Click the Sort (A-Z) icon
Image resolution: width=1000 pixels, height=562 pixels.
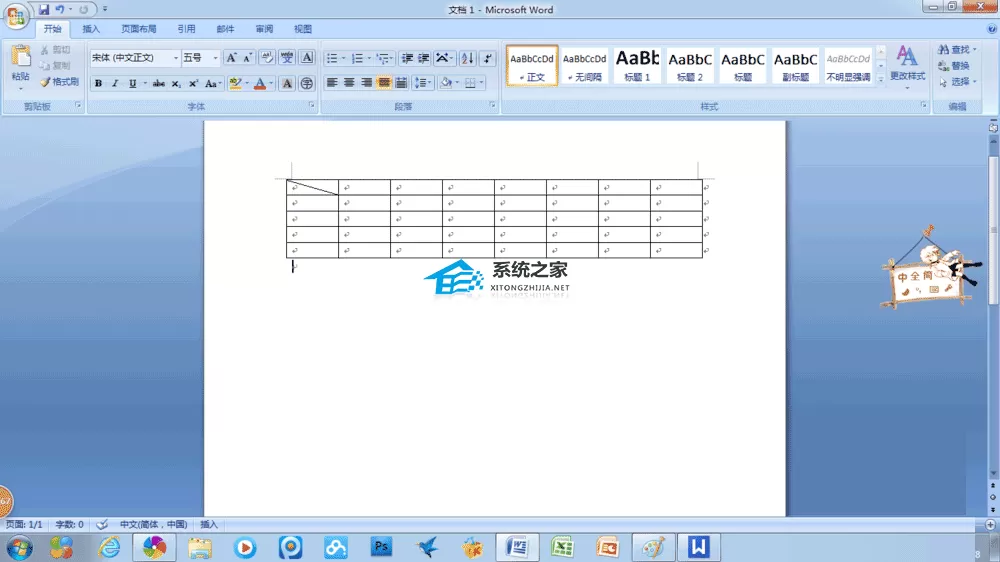coord(467,58)
